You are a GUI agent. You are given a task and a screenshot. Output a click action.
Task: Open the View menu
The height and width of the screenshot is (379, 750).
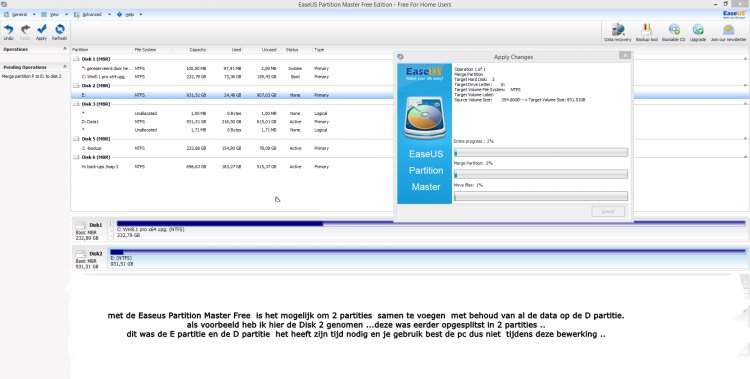coord(54,14)
